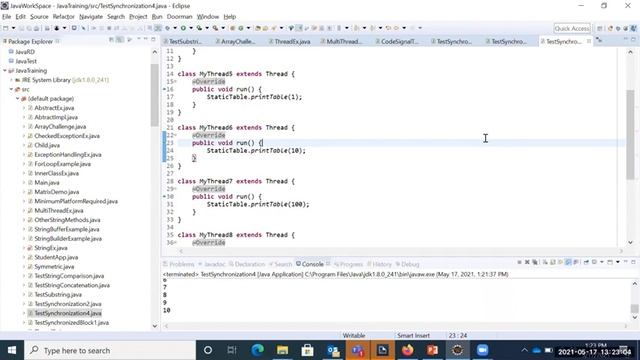Open the Navigate menu
Screen dimensions: 640x360
tap(91, 17)
